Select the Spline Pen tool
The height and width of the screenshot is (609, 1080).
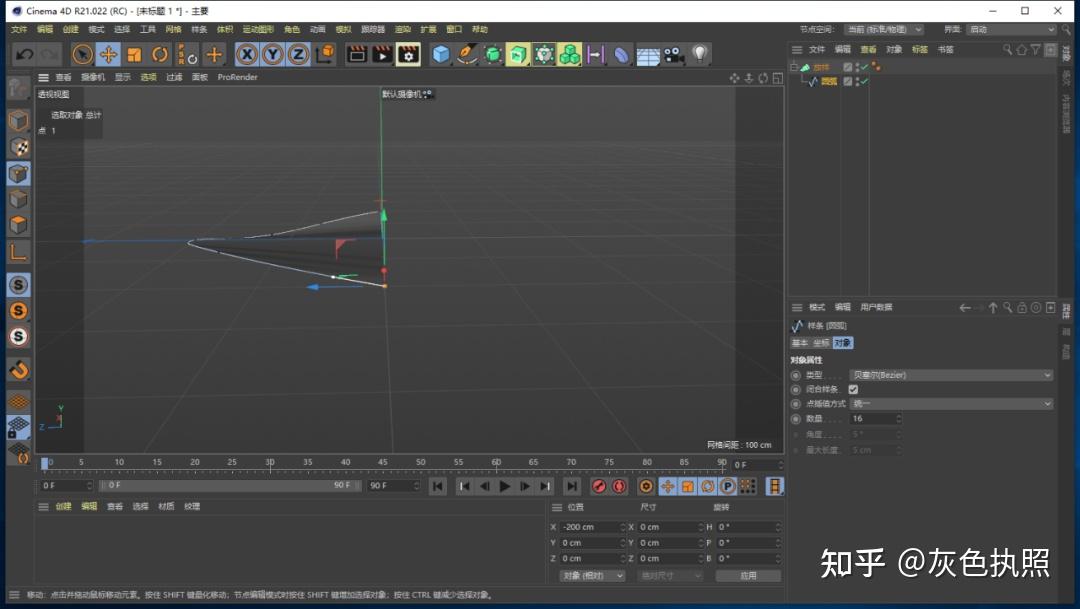467,54
